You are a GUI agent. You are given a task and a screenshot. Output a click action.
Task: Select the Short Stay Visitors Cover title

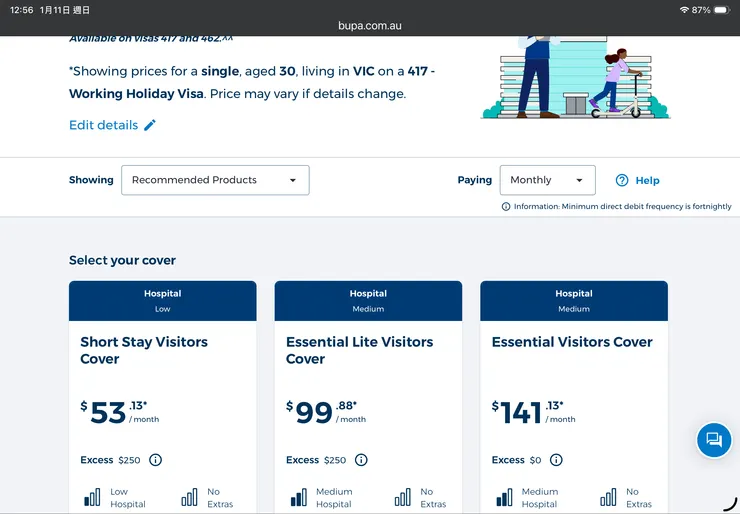(x=144, y=350)
